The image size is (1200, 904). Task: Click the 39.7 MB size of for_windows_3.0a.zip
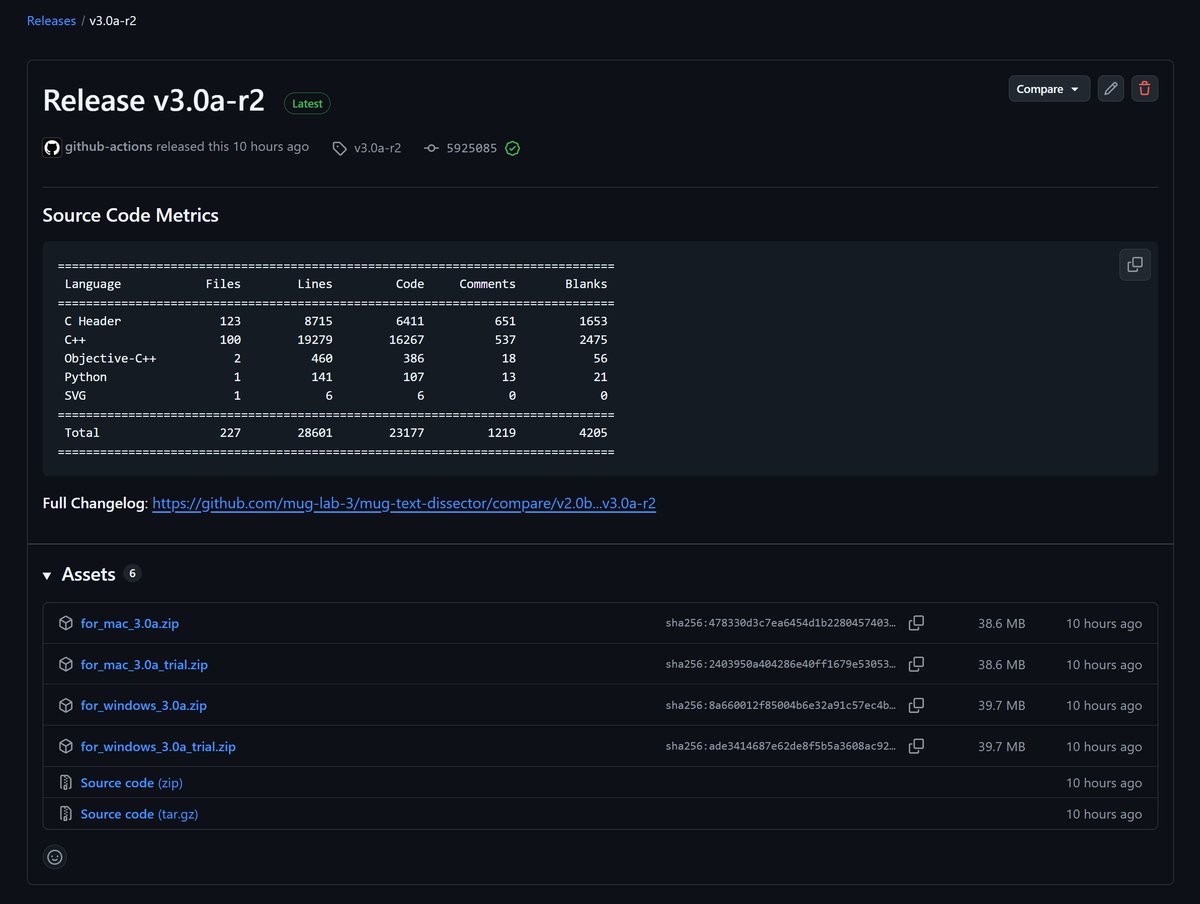click(1001, 705)
